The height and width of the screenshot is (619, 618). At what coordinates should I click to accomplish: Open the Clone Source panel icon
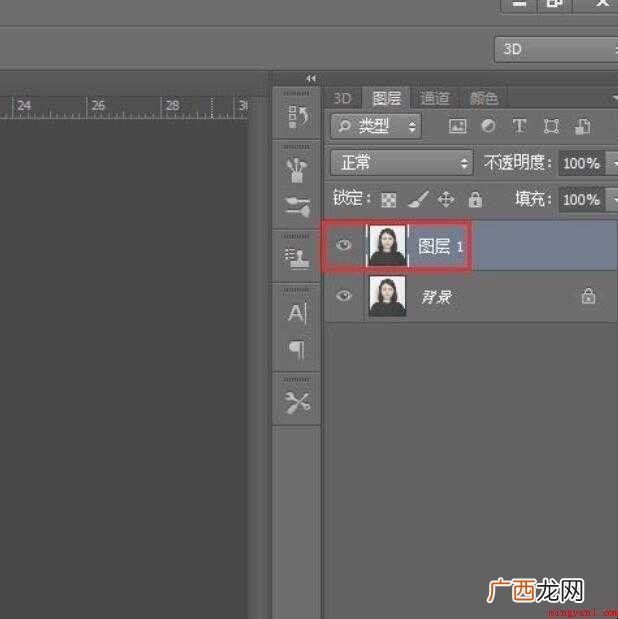pyautogui.click(x=297, y=259)
